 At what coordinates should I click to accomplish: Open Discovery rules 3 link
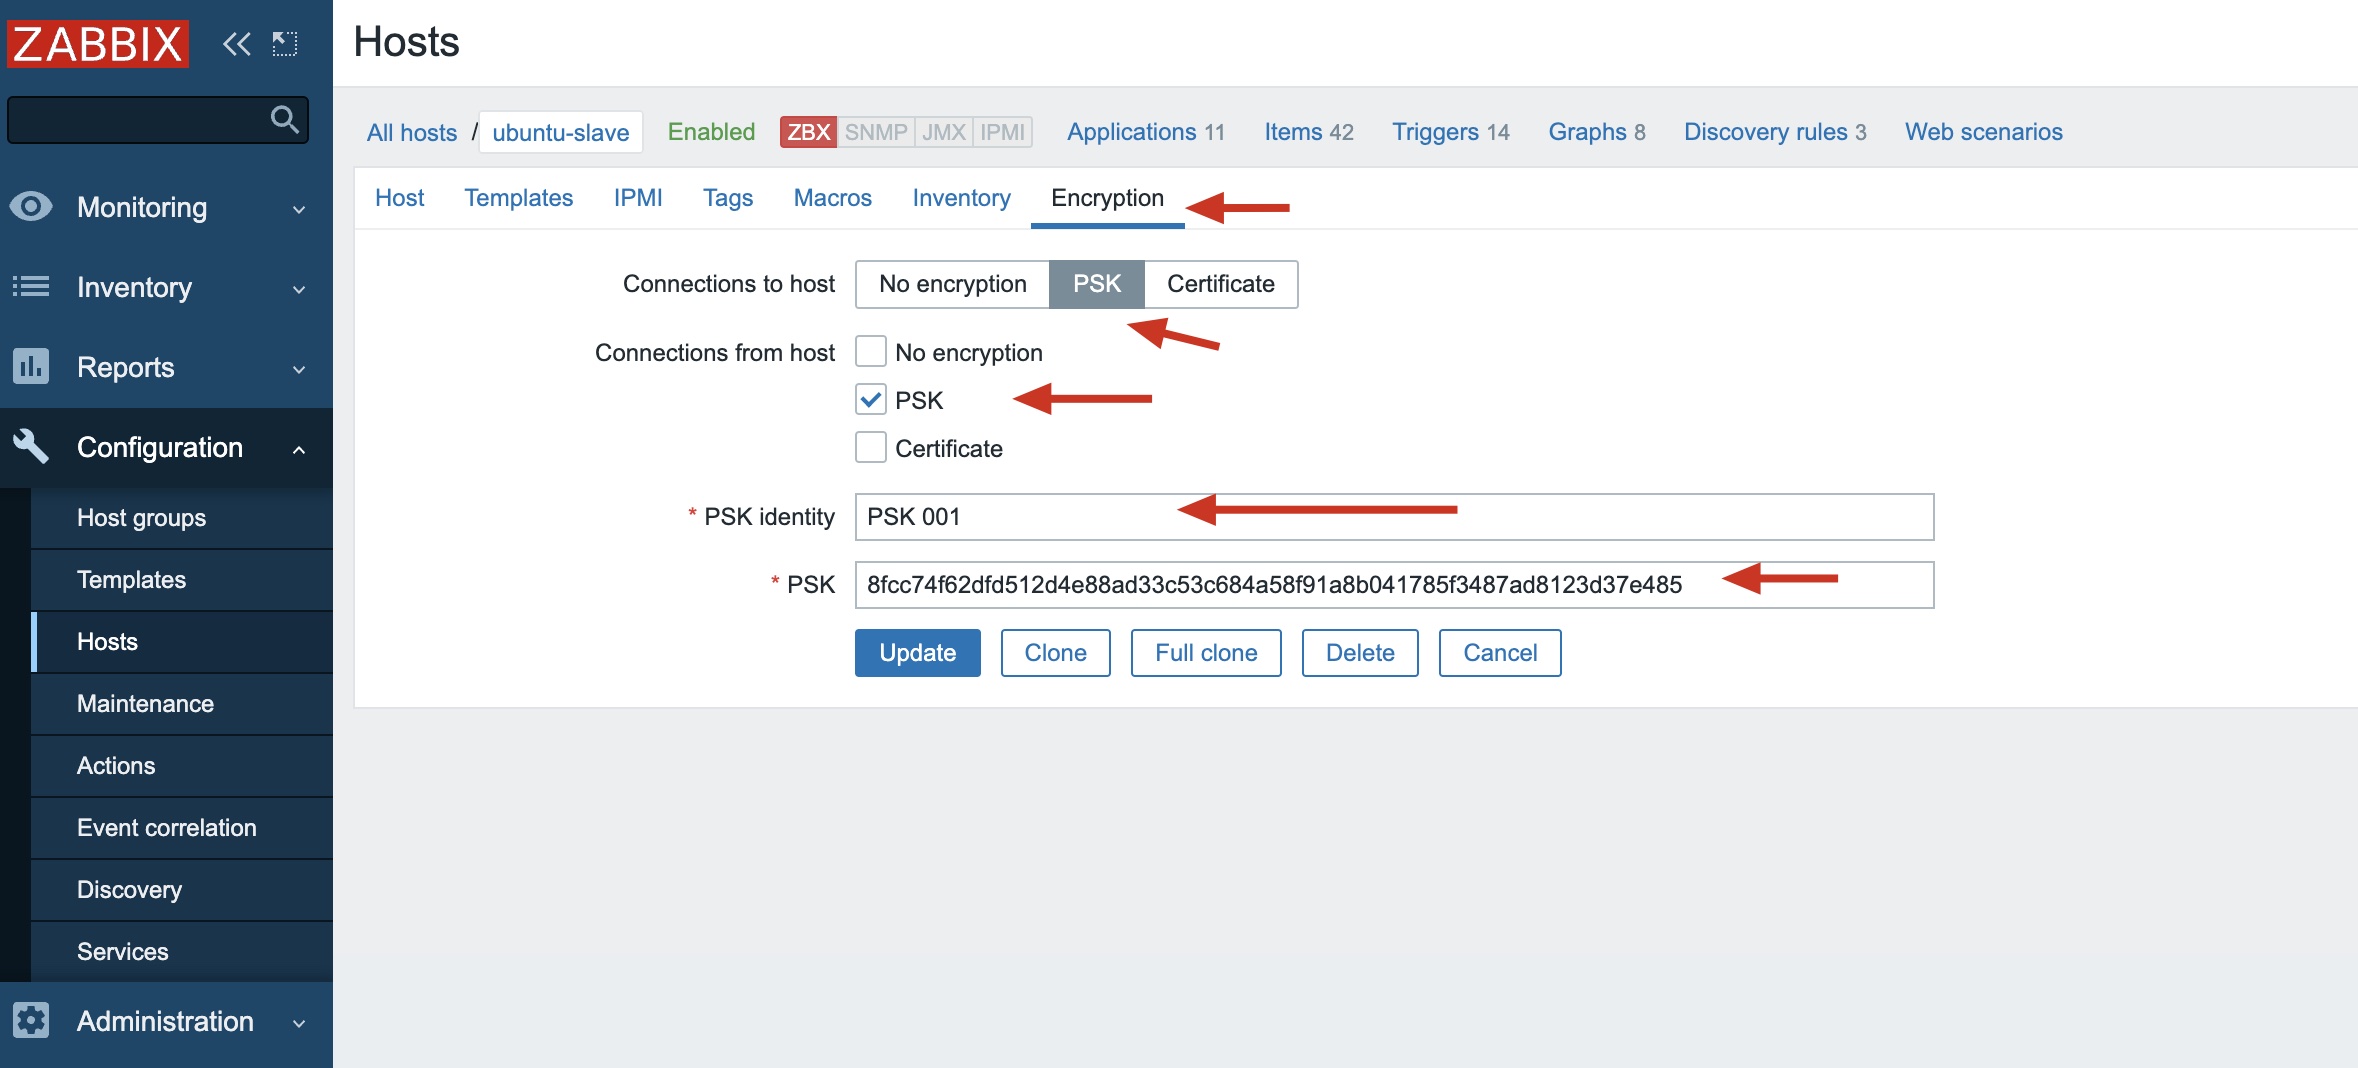(x=1775, y=132)
